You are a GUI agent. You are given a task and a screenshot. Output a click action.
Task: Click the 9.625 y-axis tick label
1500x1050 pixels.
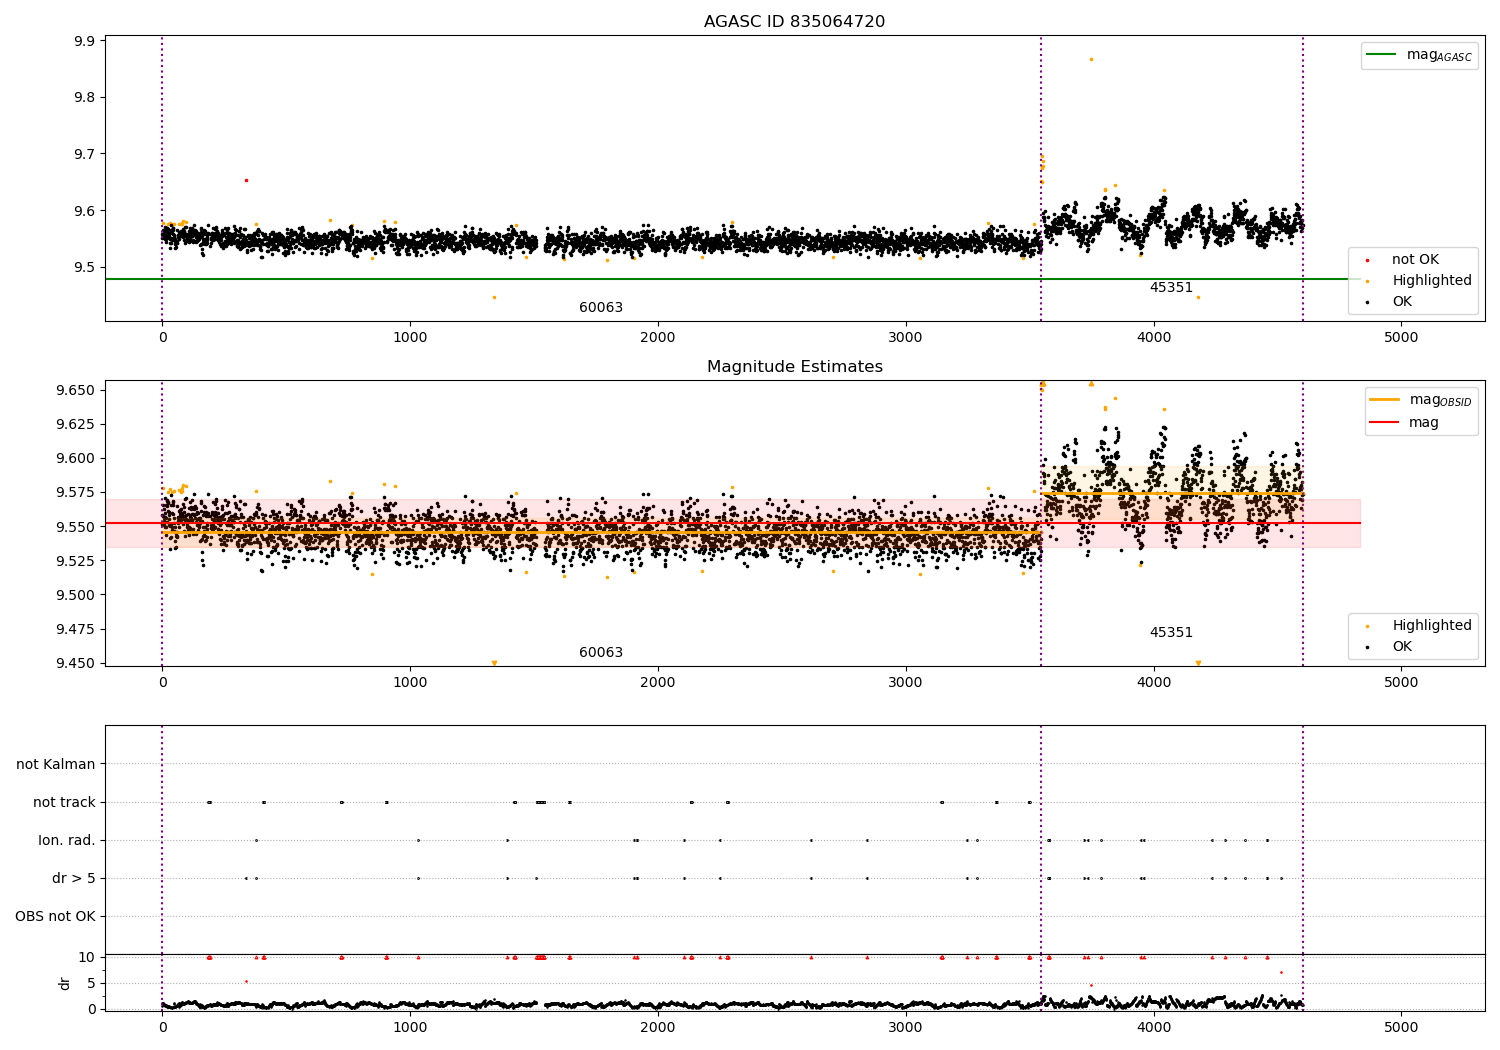click(x=77, y=424)
